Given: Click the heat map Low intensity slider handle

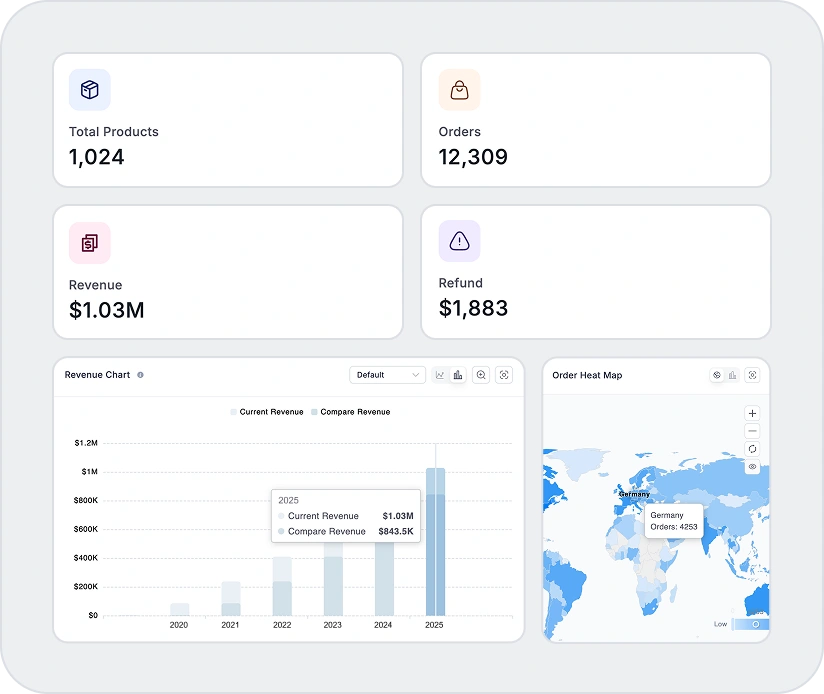Looking at the screenshot, I should (x=755, y=624).
